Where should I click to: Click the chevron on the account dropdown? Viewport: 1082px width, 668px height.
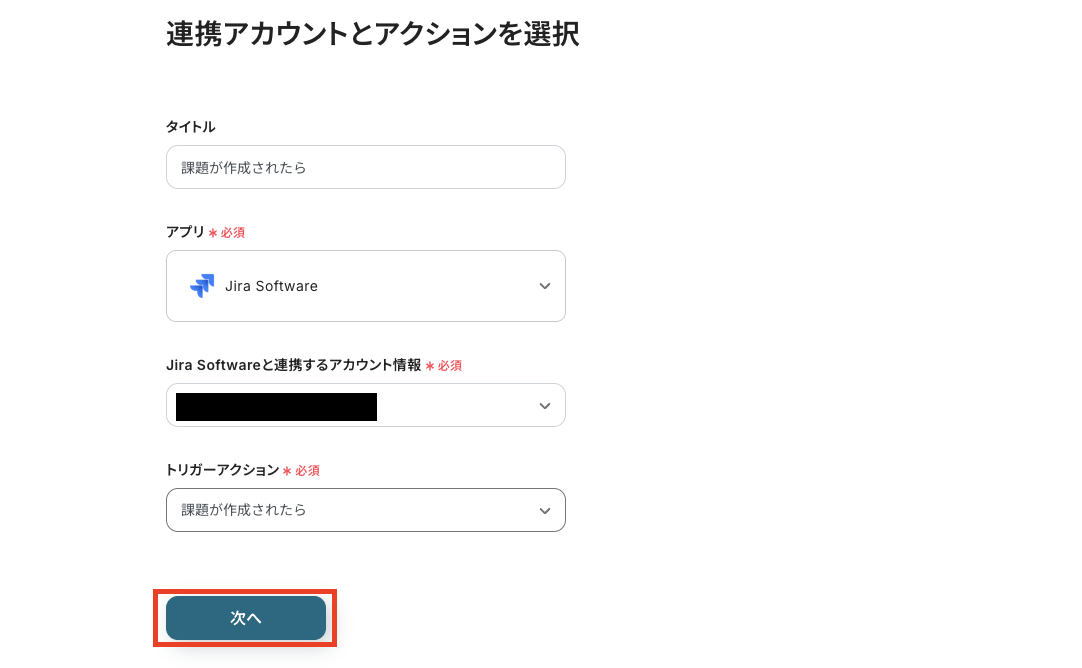click(545, 405)
